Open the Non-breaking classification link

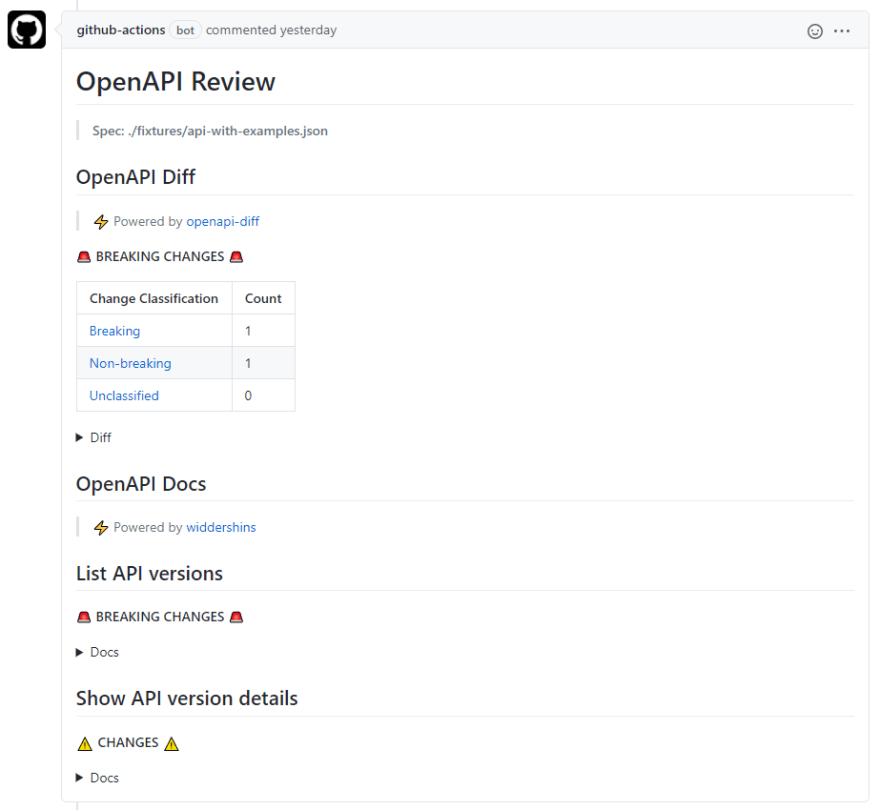tap(130, 364)
